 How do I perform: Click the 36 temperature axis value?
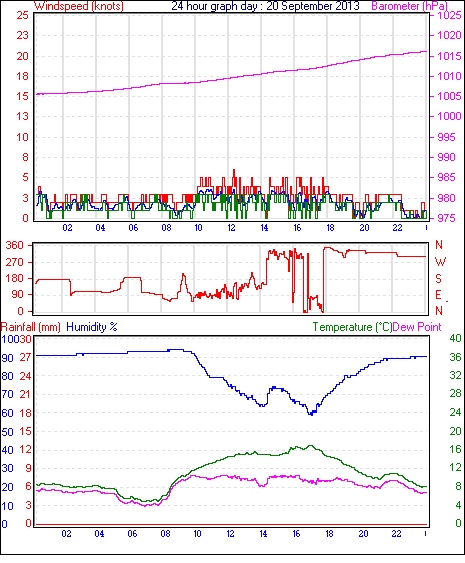tap(455, 357)
